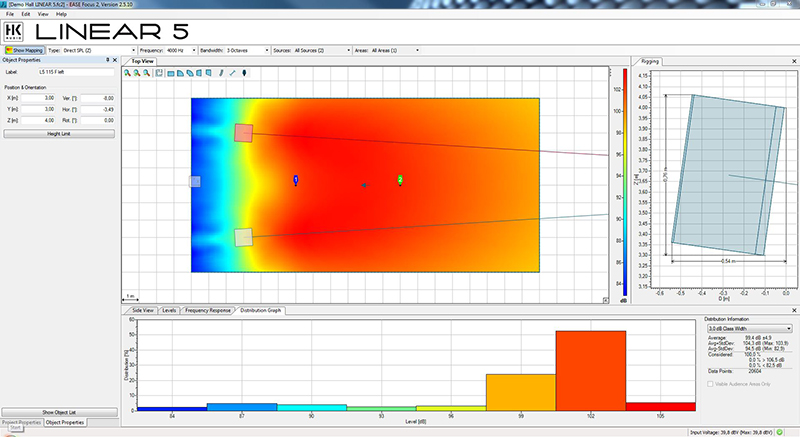Pin the Object Properties panel

(108, 60)
